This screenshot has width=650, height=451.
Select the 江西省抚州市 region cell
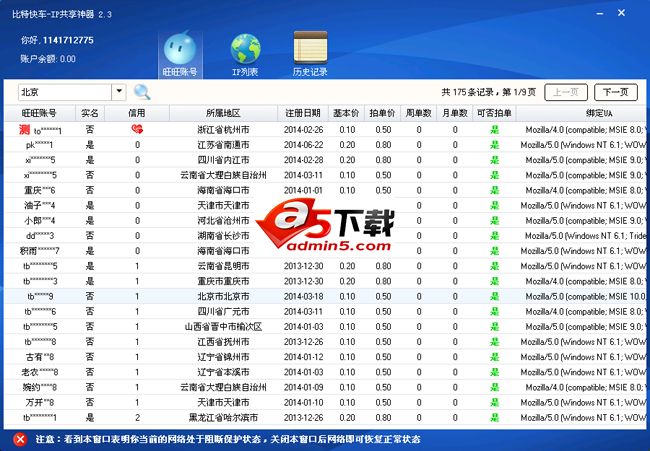(223, 342)
